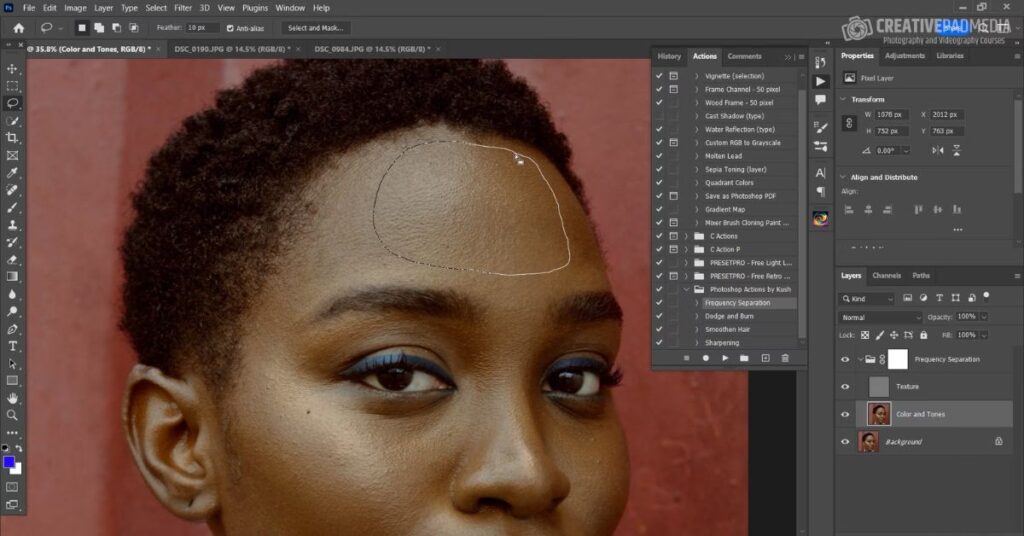Viewport: 1024px width, 536px height.
Task: Click Flip horizontal icon in Properties
Action: [x=937, y=150]
